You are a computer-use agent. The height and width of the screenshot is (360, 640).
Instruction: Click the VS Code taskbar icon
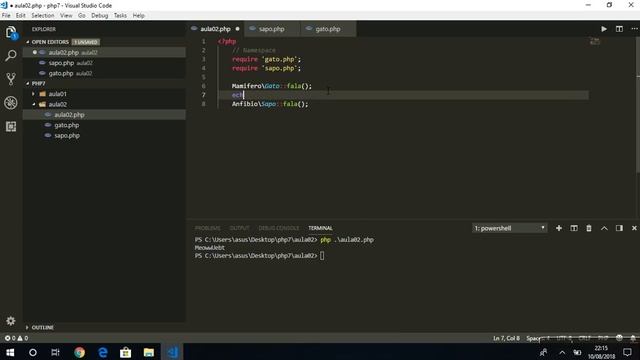[x=172, y=352]
